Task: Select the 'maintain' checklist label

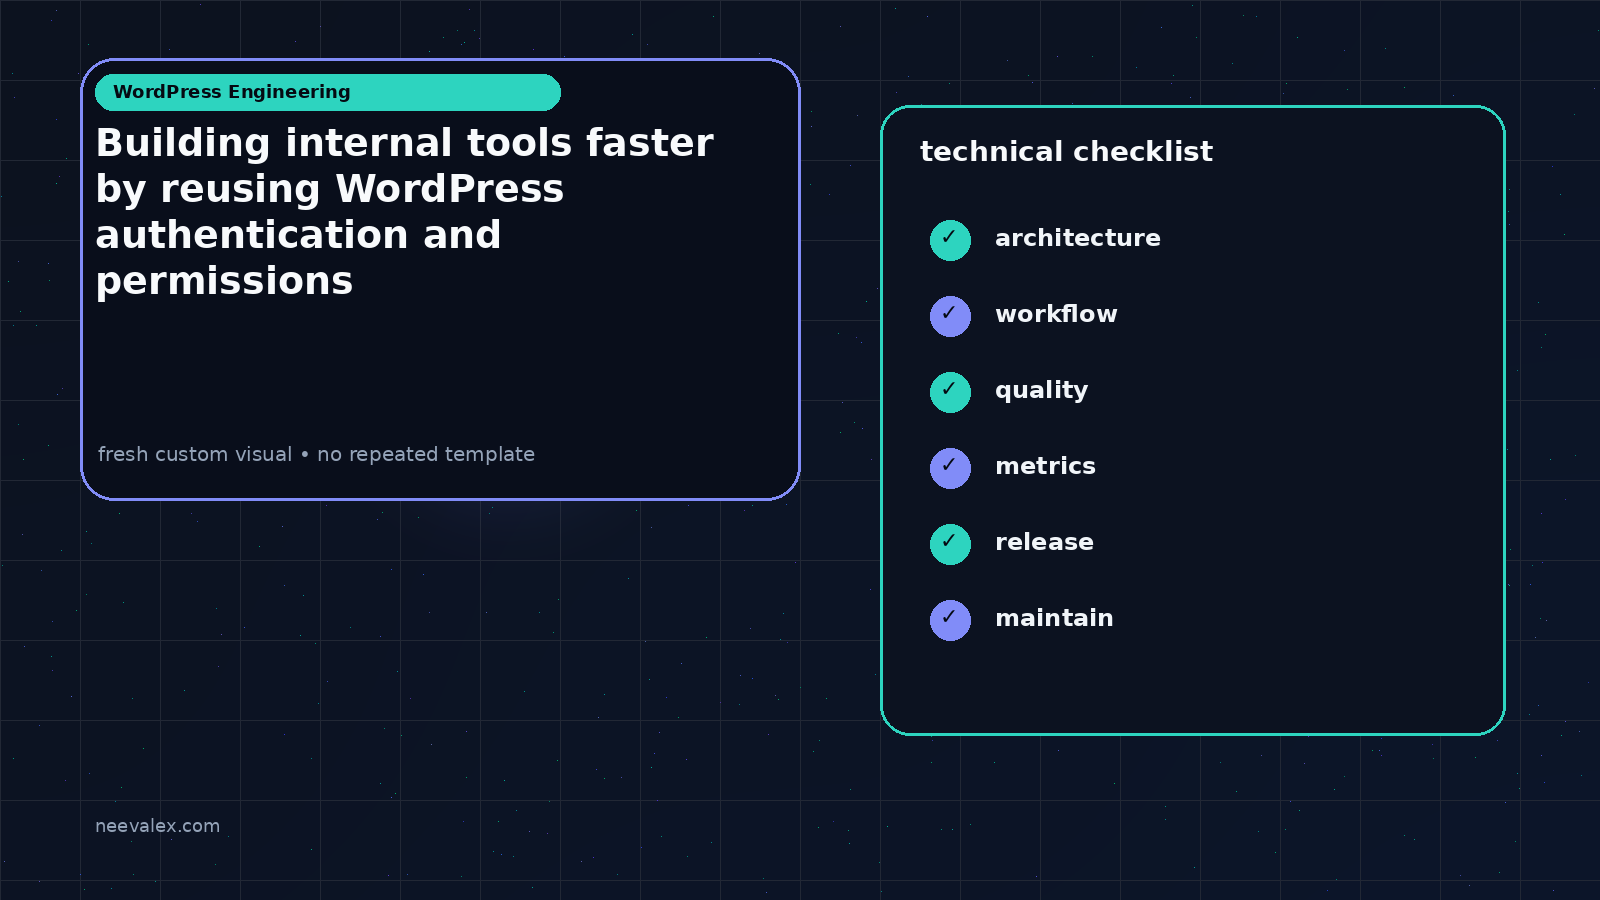Action: pos(1054,618)
